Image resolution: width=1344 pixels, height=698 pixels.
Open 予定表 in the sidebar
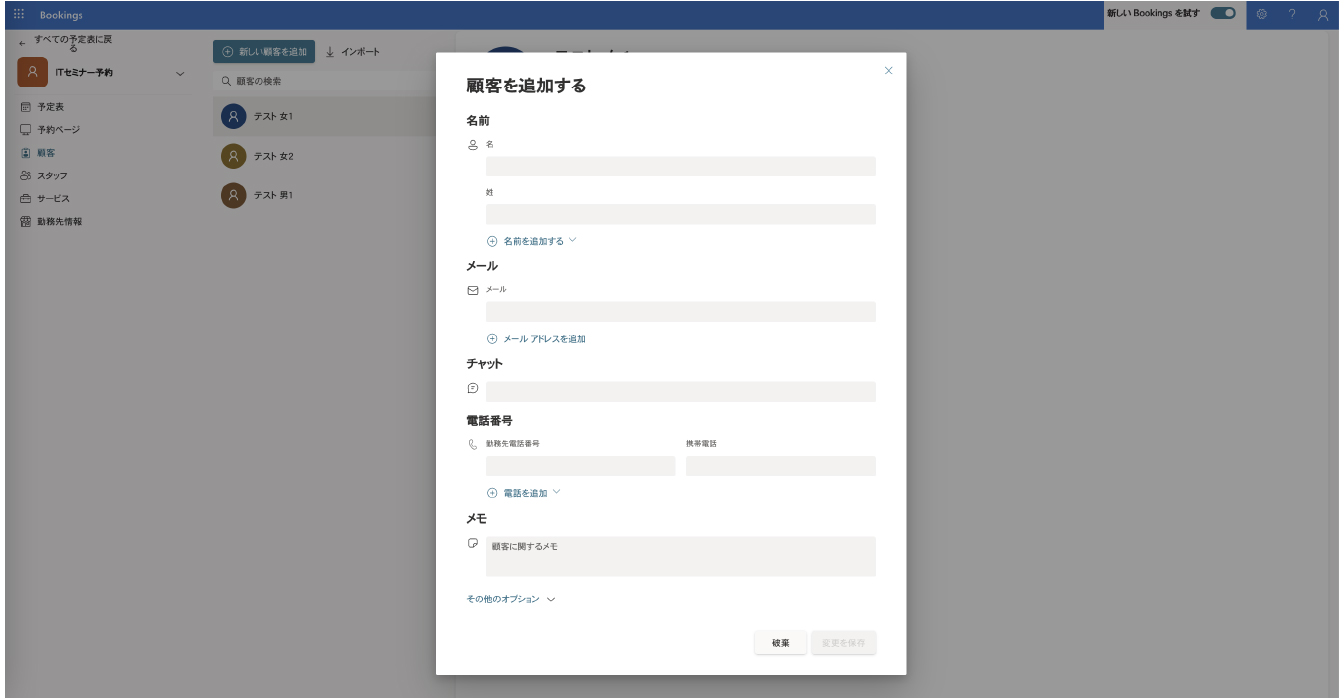click(51, 106)
